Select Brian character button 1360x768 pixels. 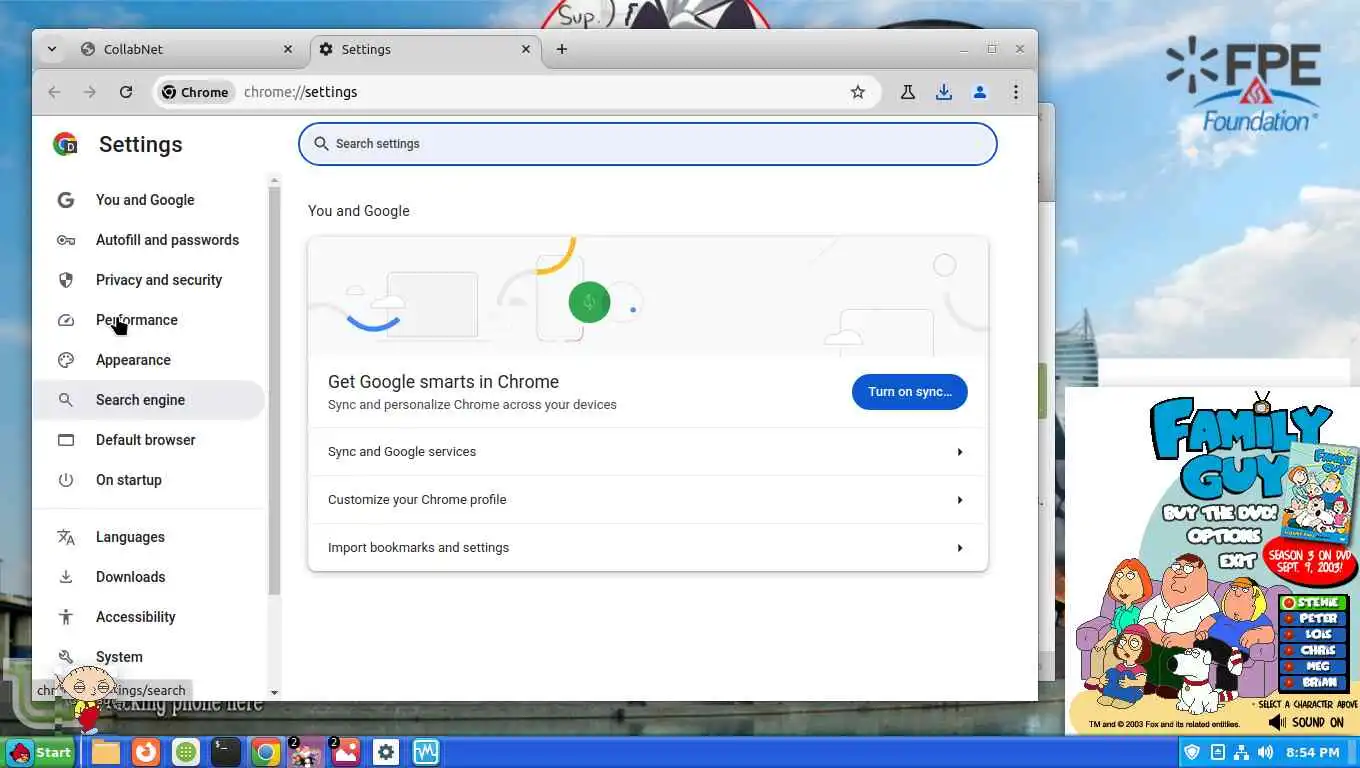point(1314,683)
